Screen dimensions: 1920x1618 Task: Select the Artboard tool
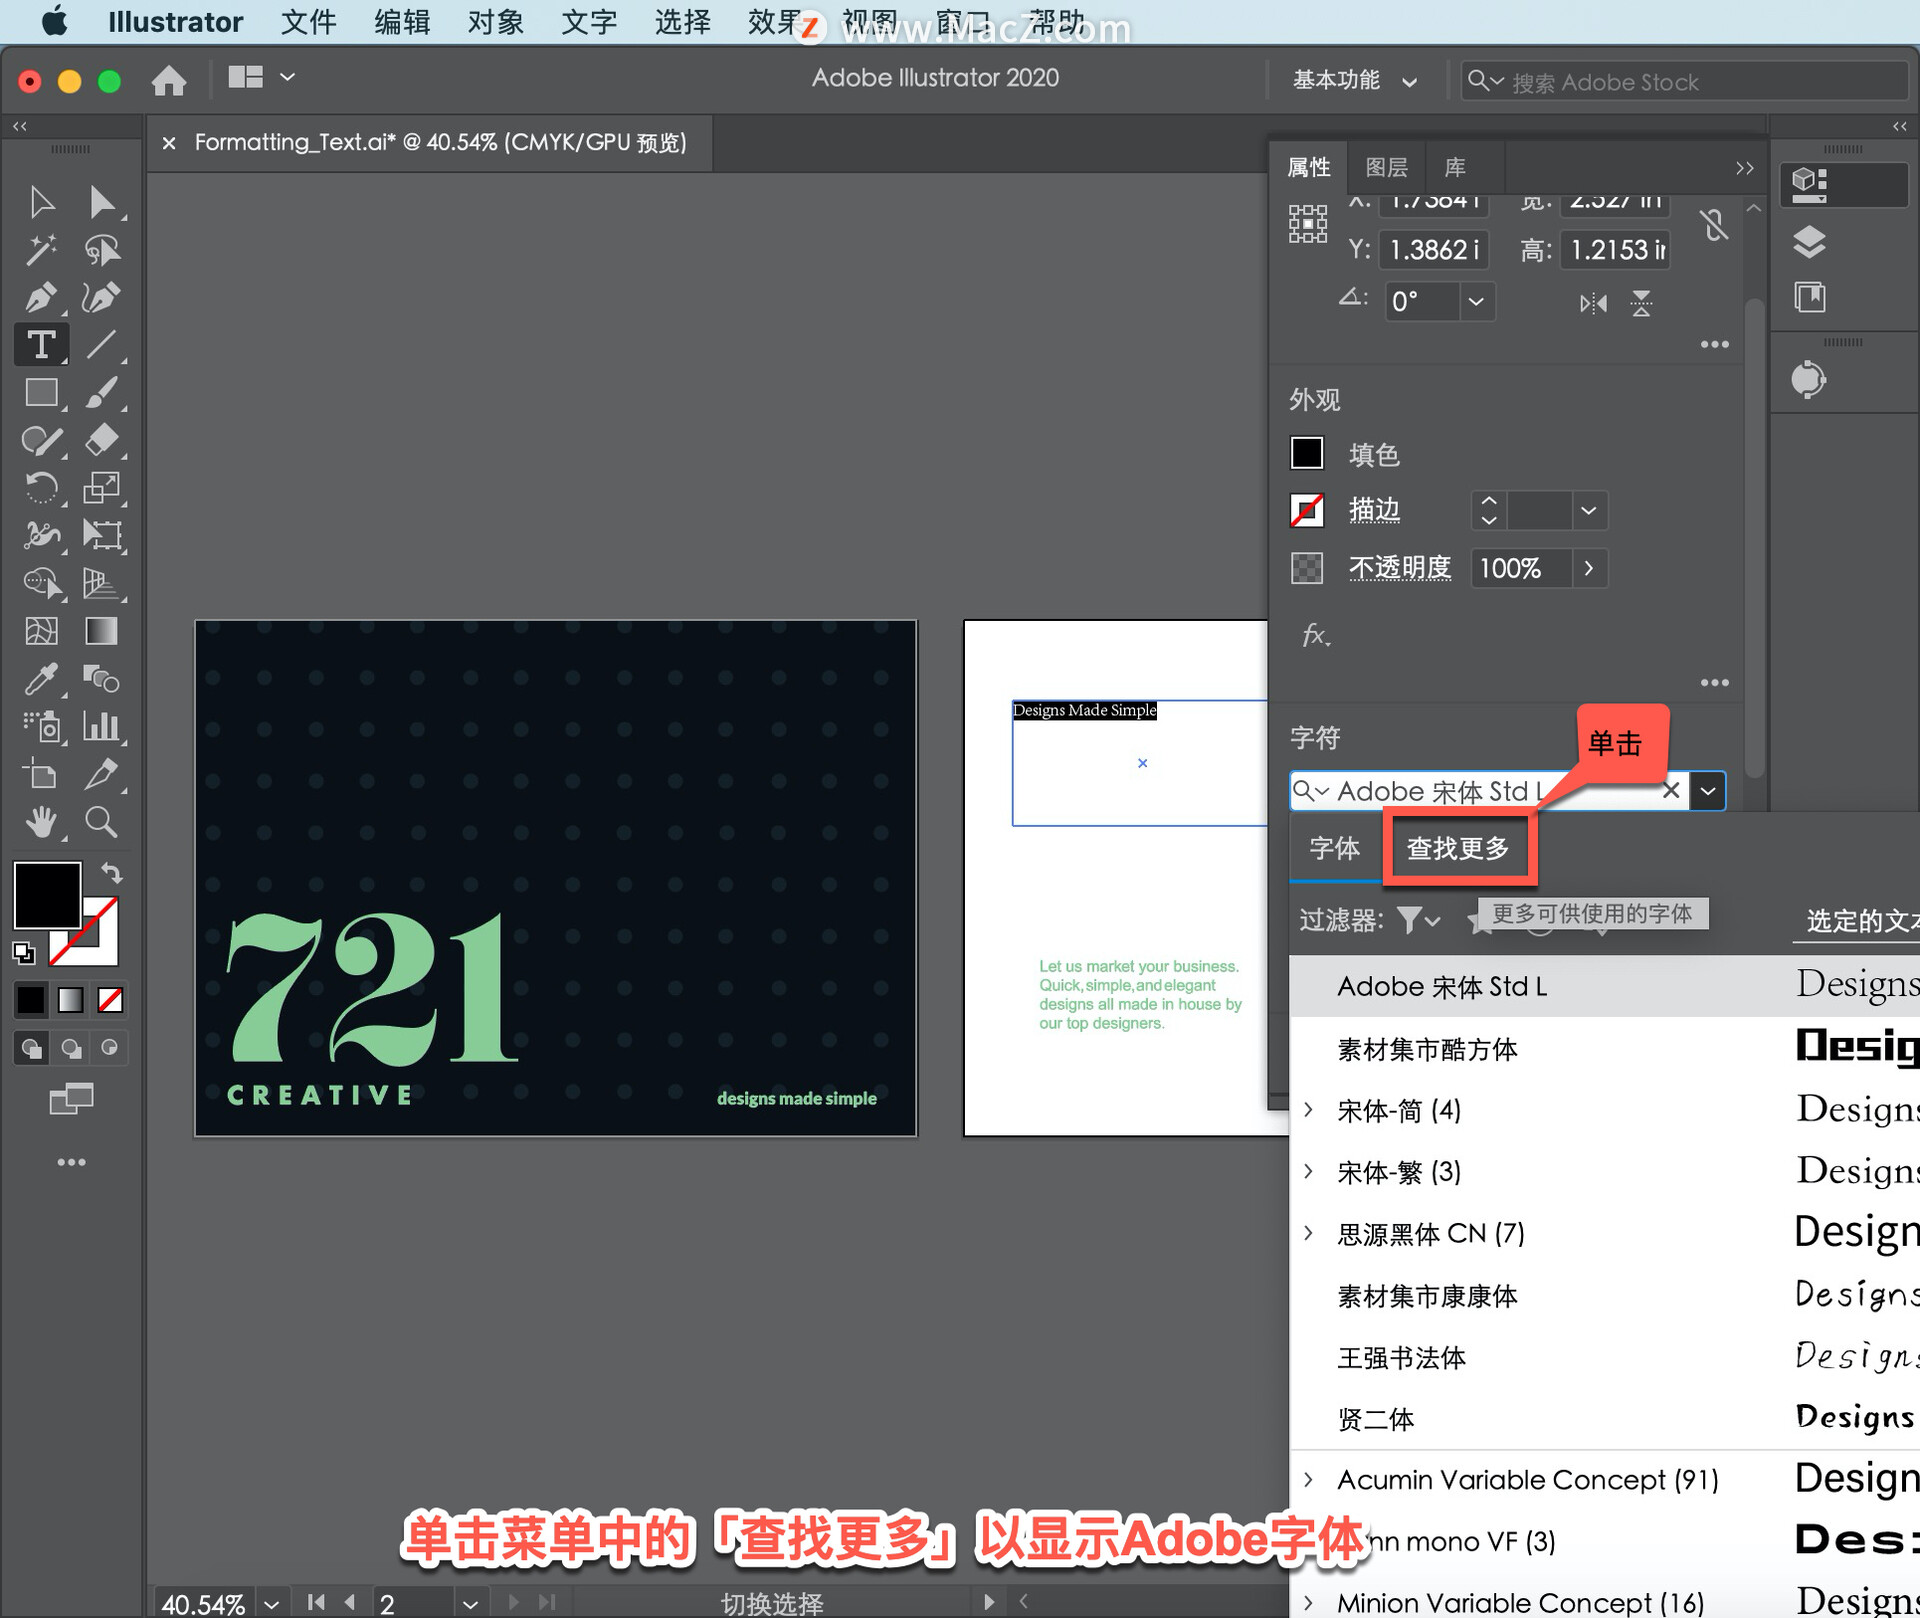coord(41,774)
